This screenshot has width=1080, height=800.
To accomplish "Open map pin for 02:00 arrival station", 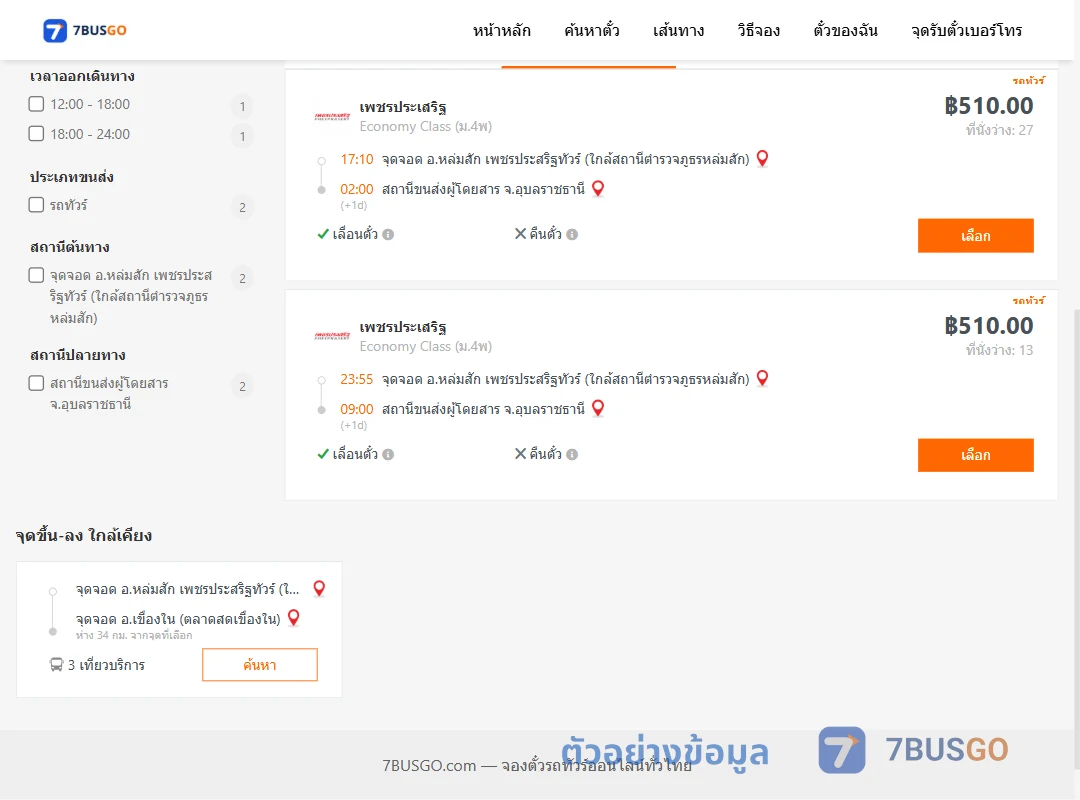I will pyautogui.click(x=598, y=188).
